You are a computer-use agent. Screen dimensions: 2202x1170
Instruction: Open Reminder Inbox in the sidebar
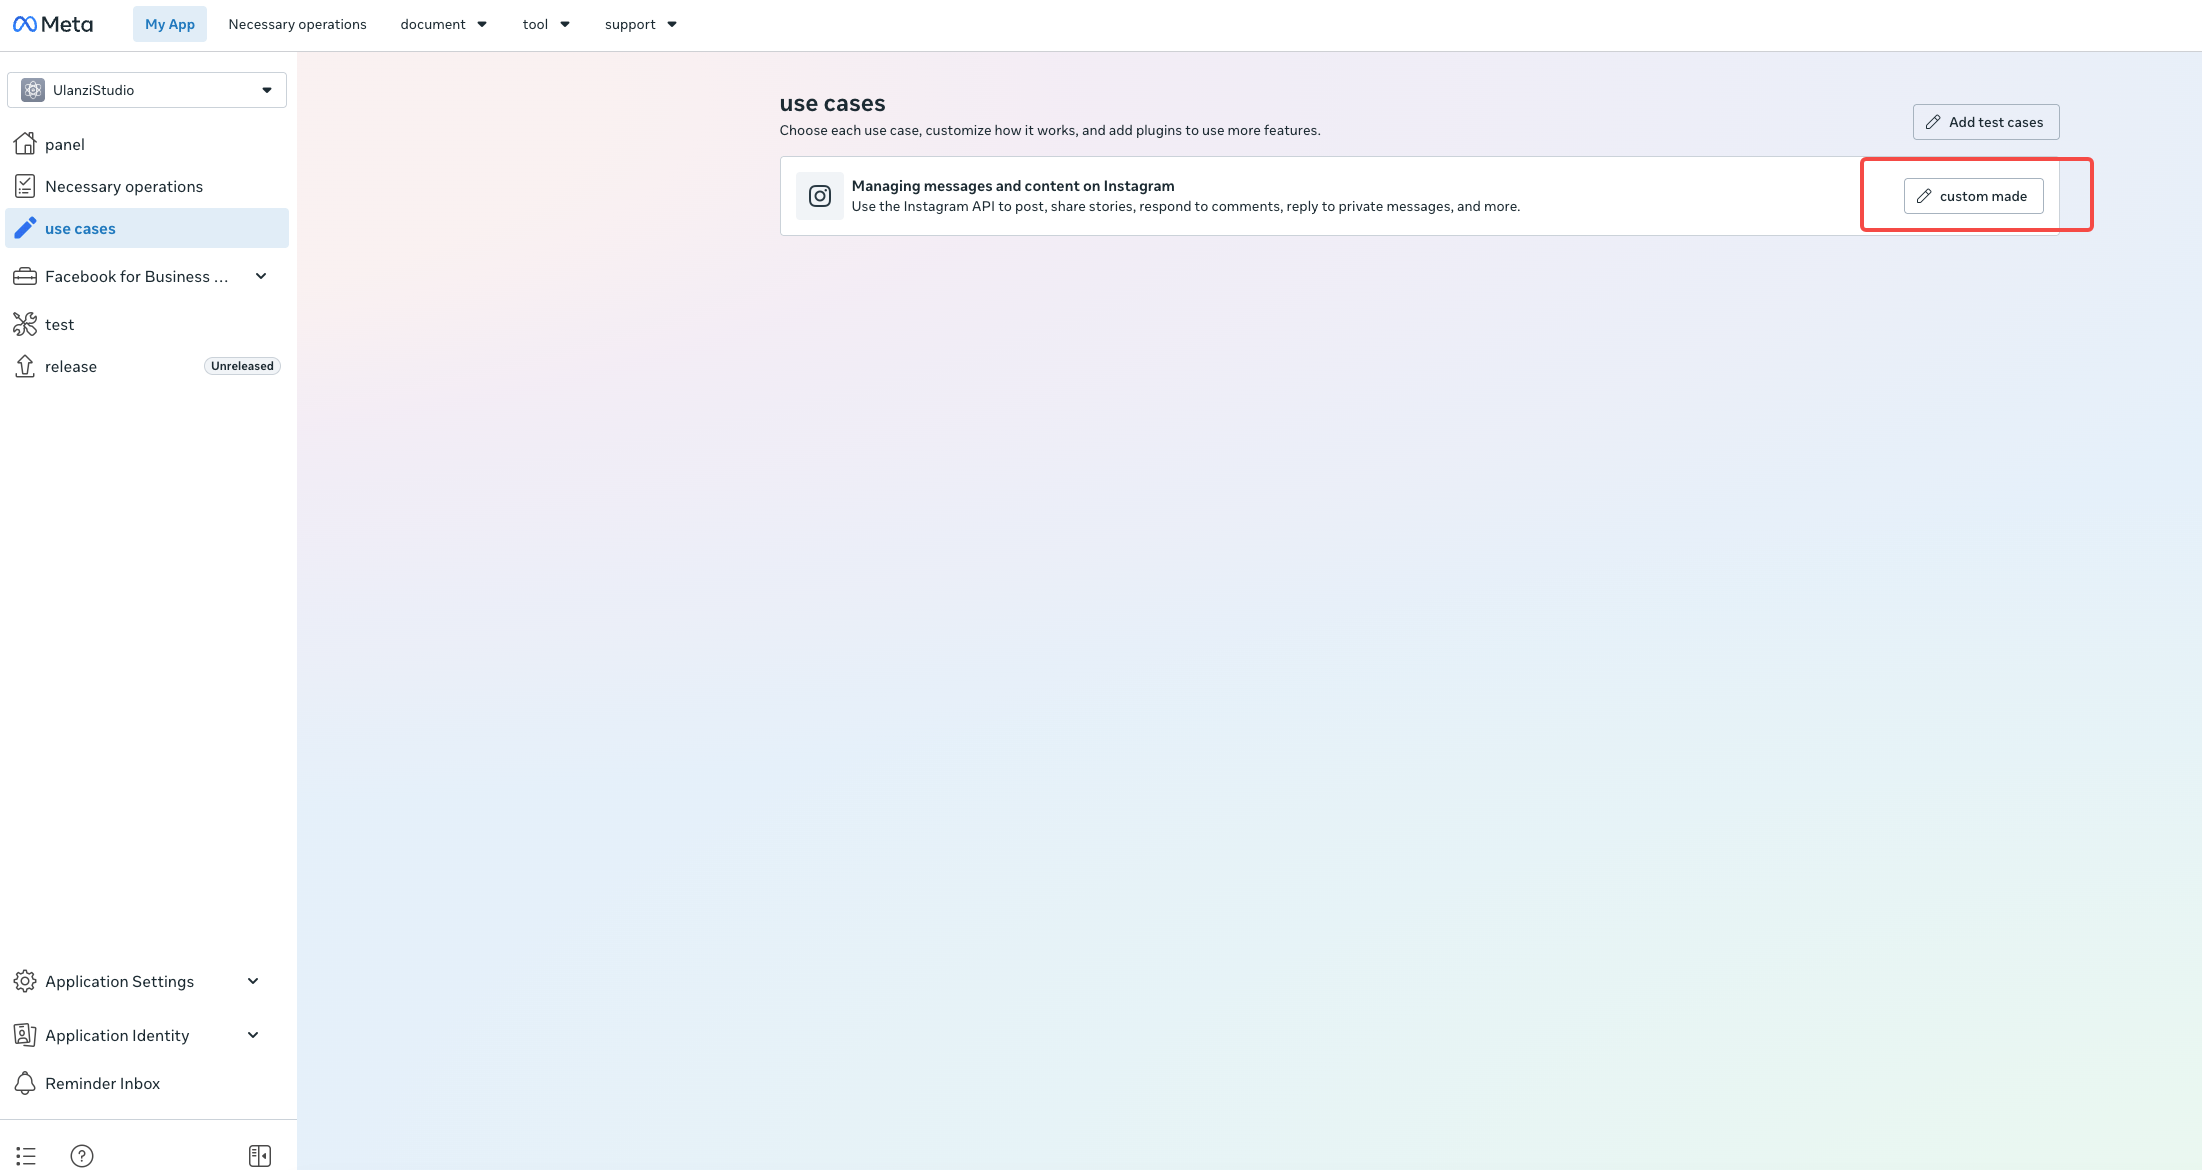tap(147, 1083)
